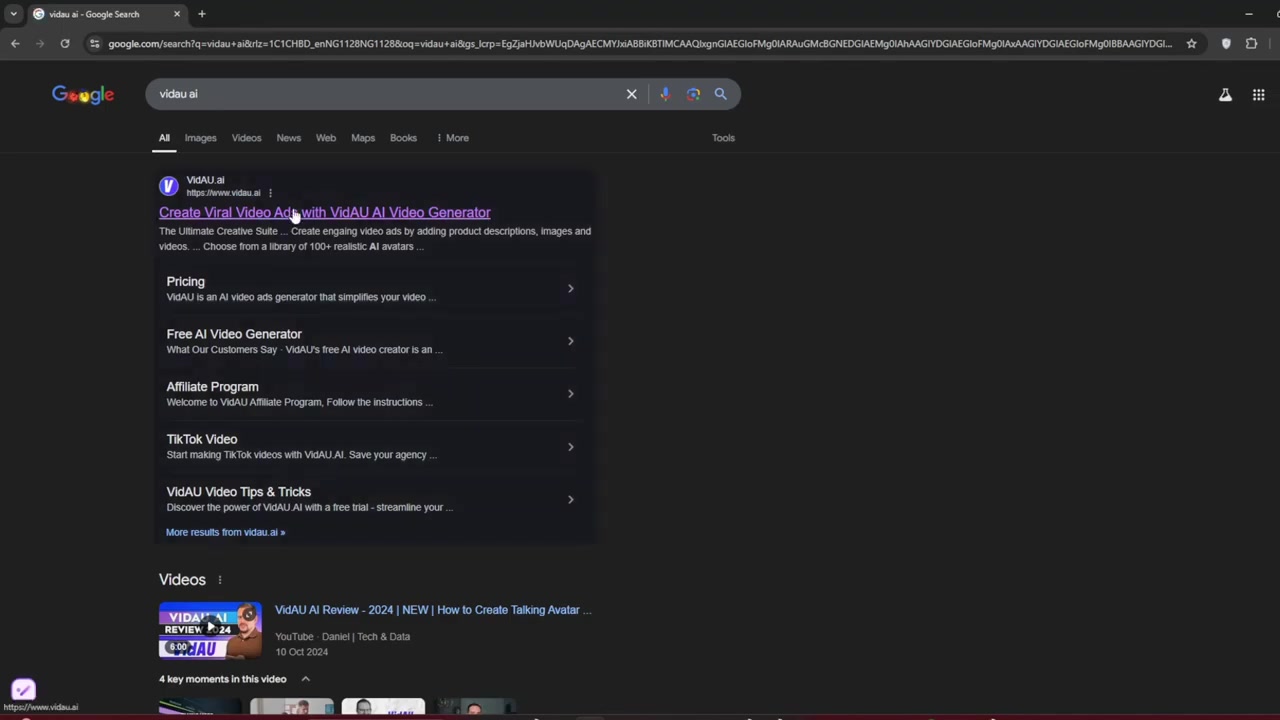The height and width of the screenshot is (720, 1280).
Task: Switch to the Books tab
Action: click(x=403, y=138)
